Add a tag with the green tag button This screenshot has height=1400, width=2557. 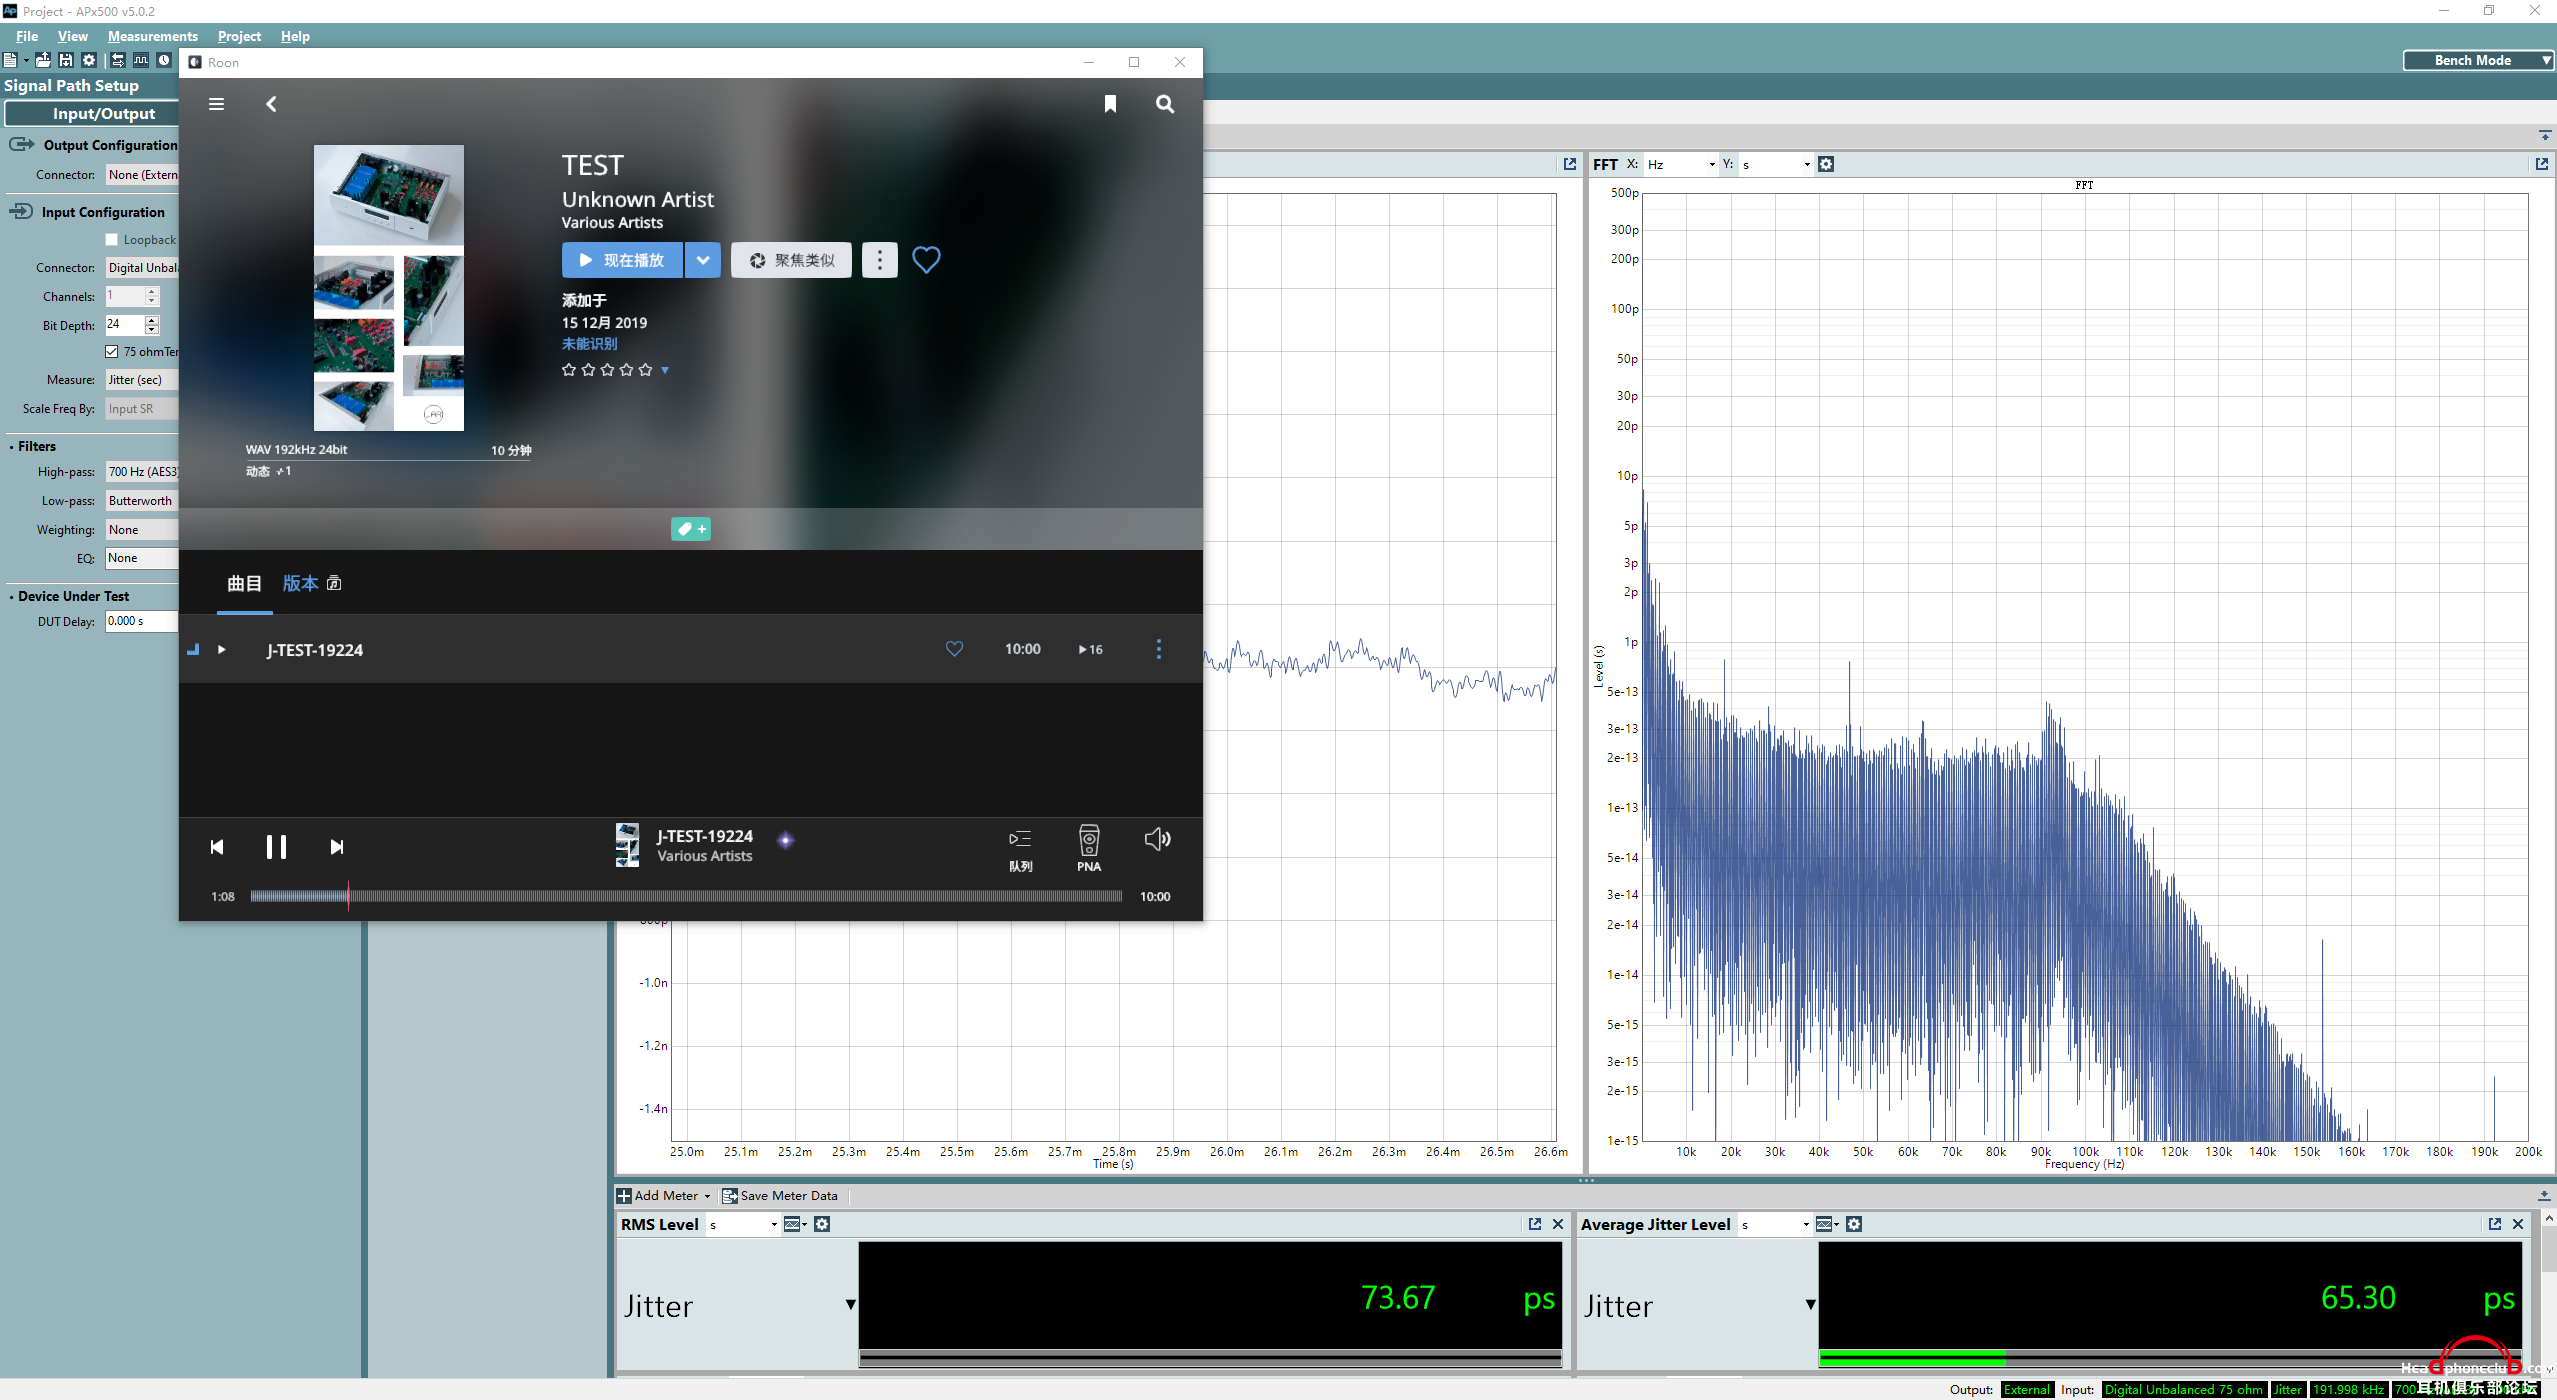[691, 529]
